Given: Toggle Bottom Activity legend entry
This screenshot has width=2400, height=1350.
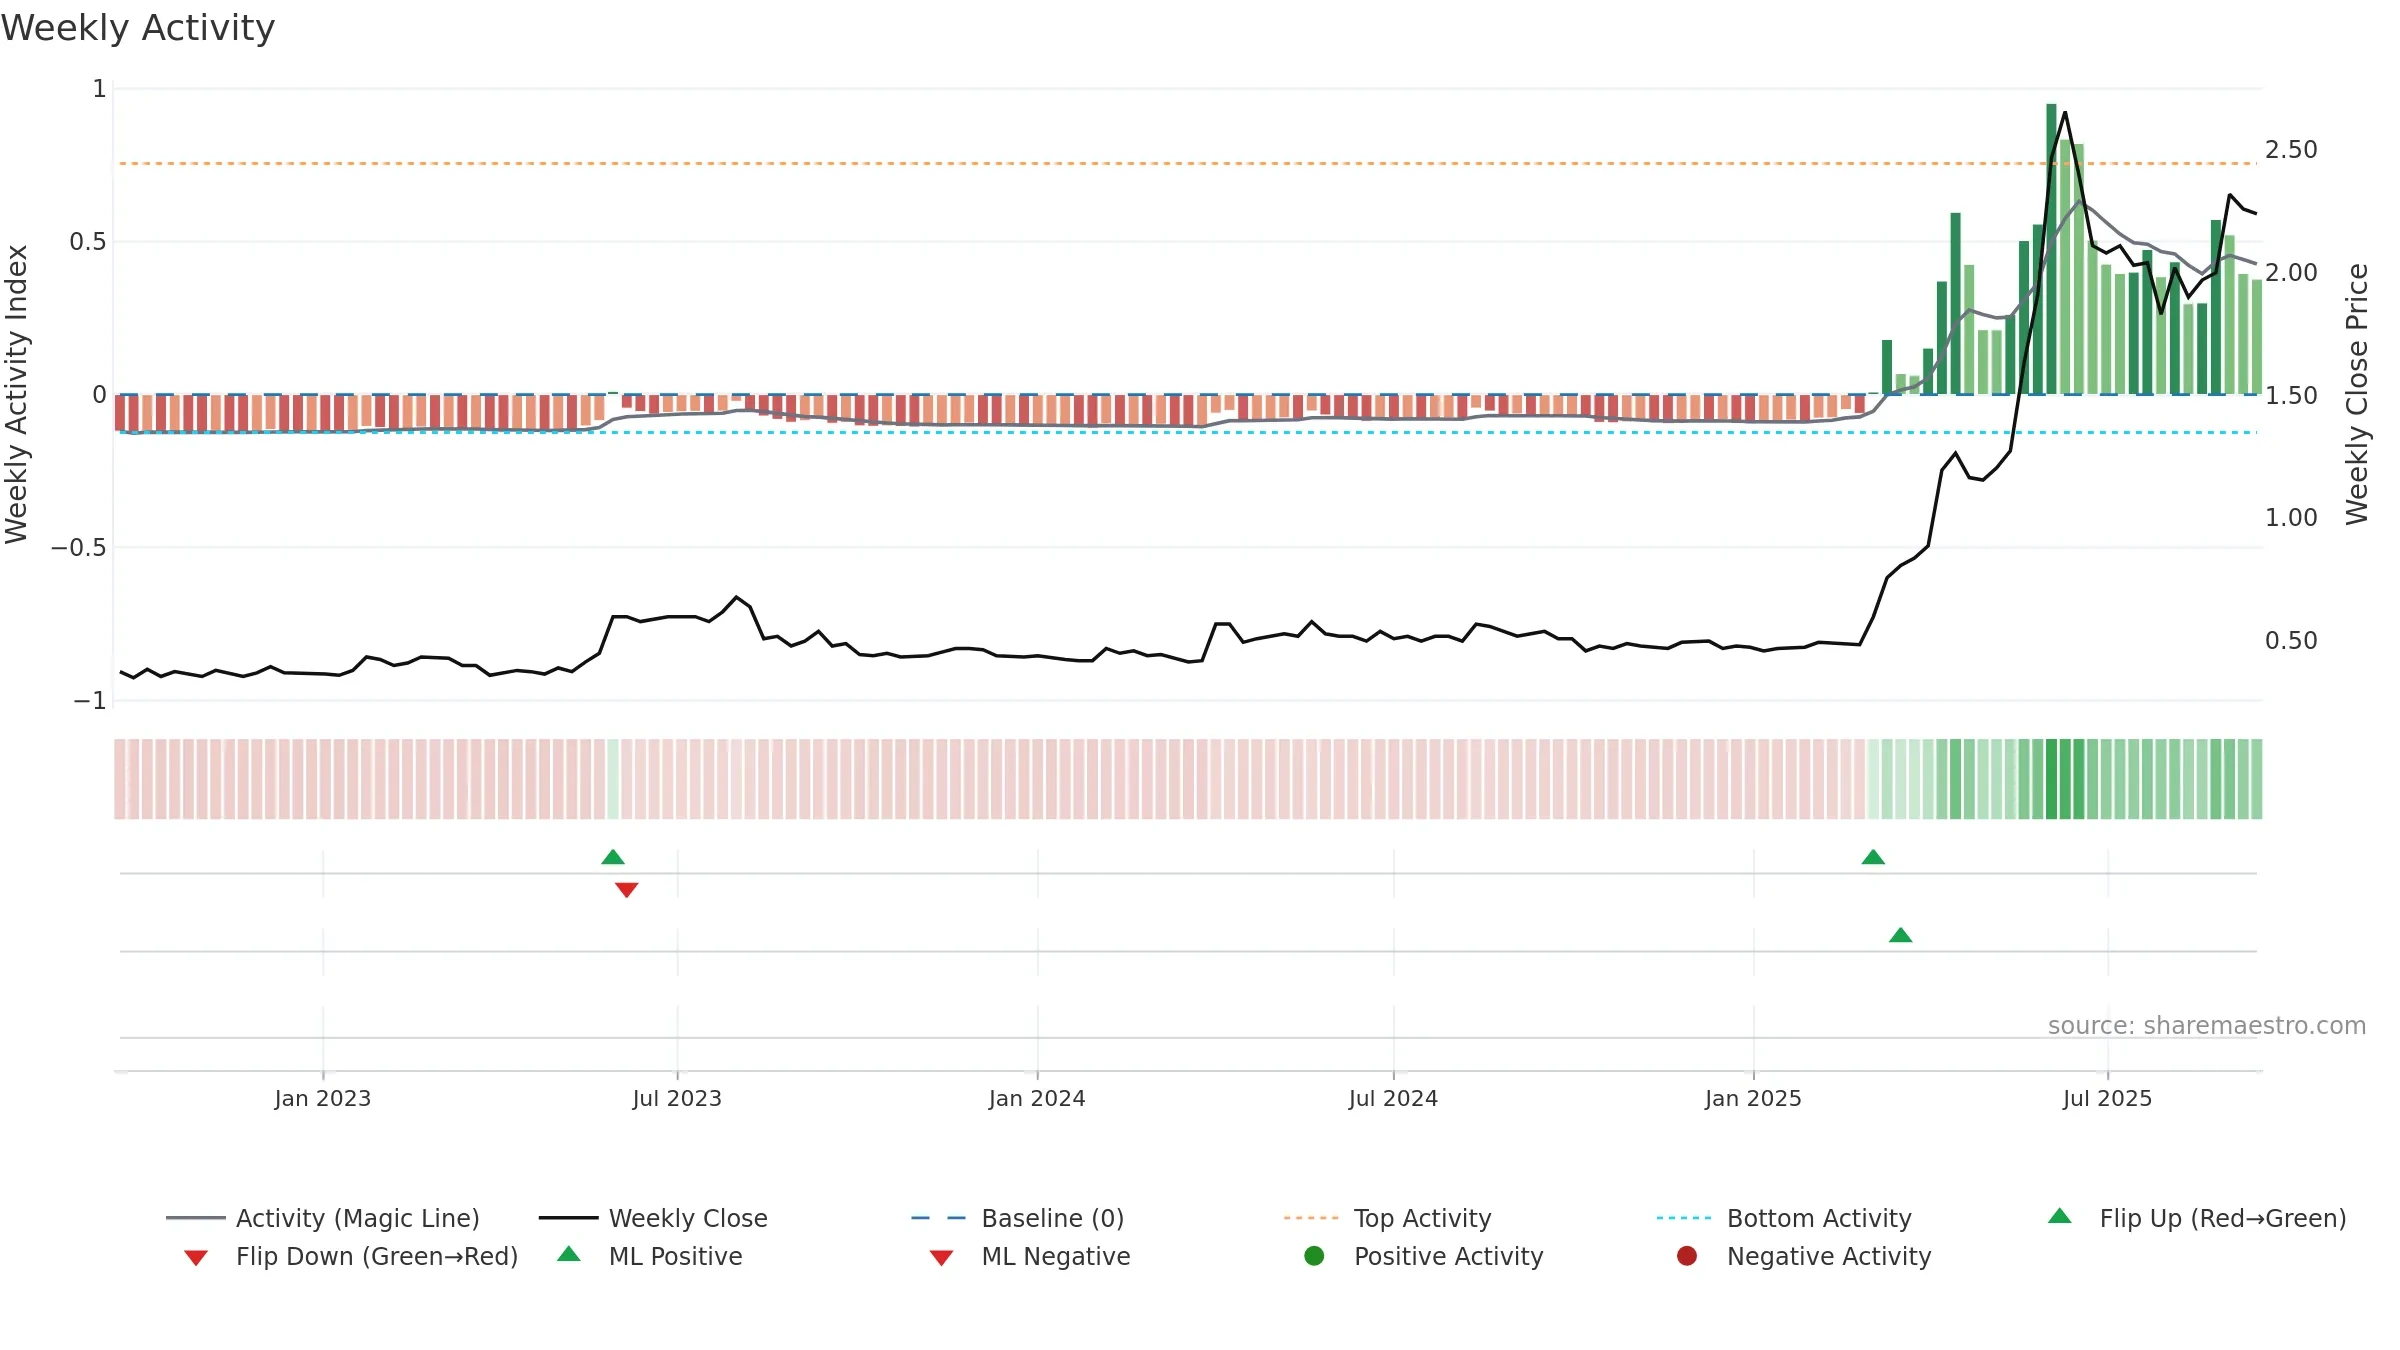Looking at the screenshot, I should click(1784, 1218).
